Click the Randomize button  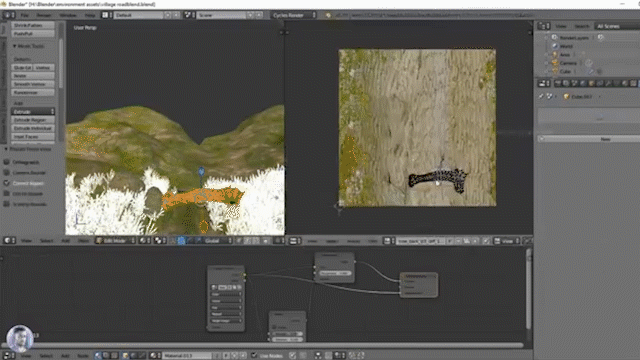pos(33,93)
